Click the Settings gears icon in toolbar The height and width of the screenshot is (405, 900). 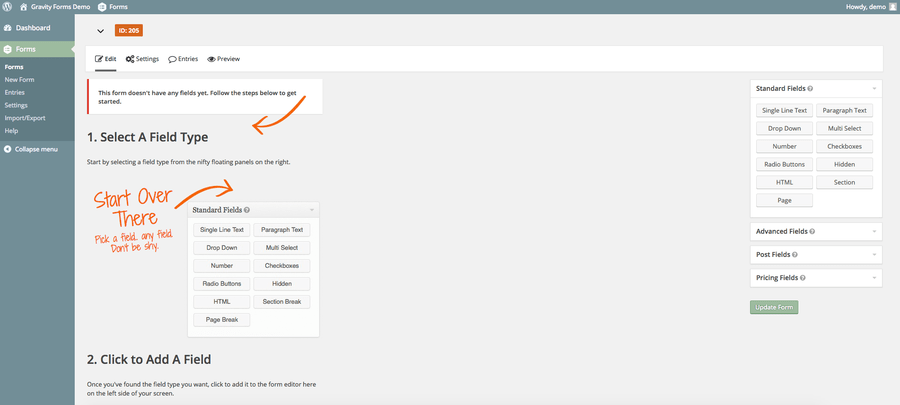point(130,59)
